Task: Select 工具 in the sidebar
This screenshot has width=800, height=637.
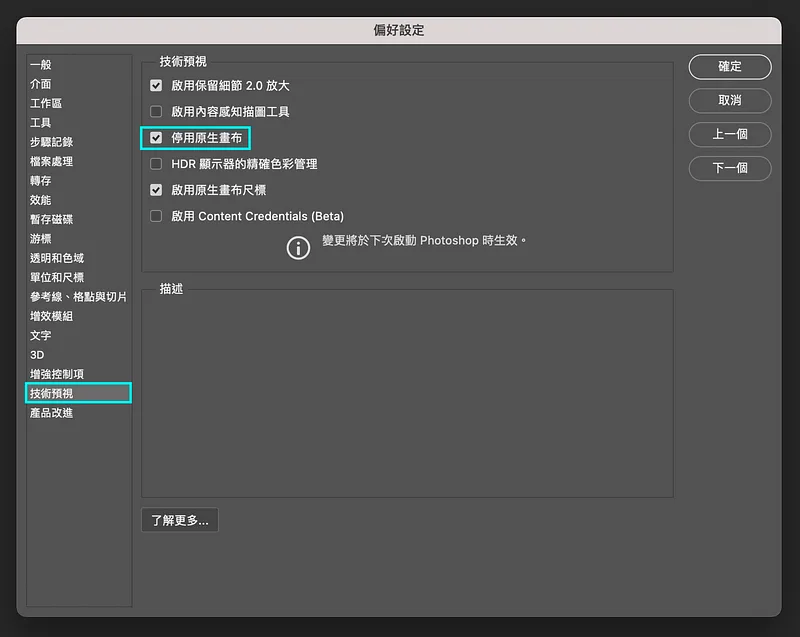Action: click(x=79, y=122)
